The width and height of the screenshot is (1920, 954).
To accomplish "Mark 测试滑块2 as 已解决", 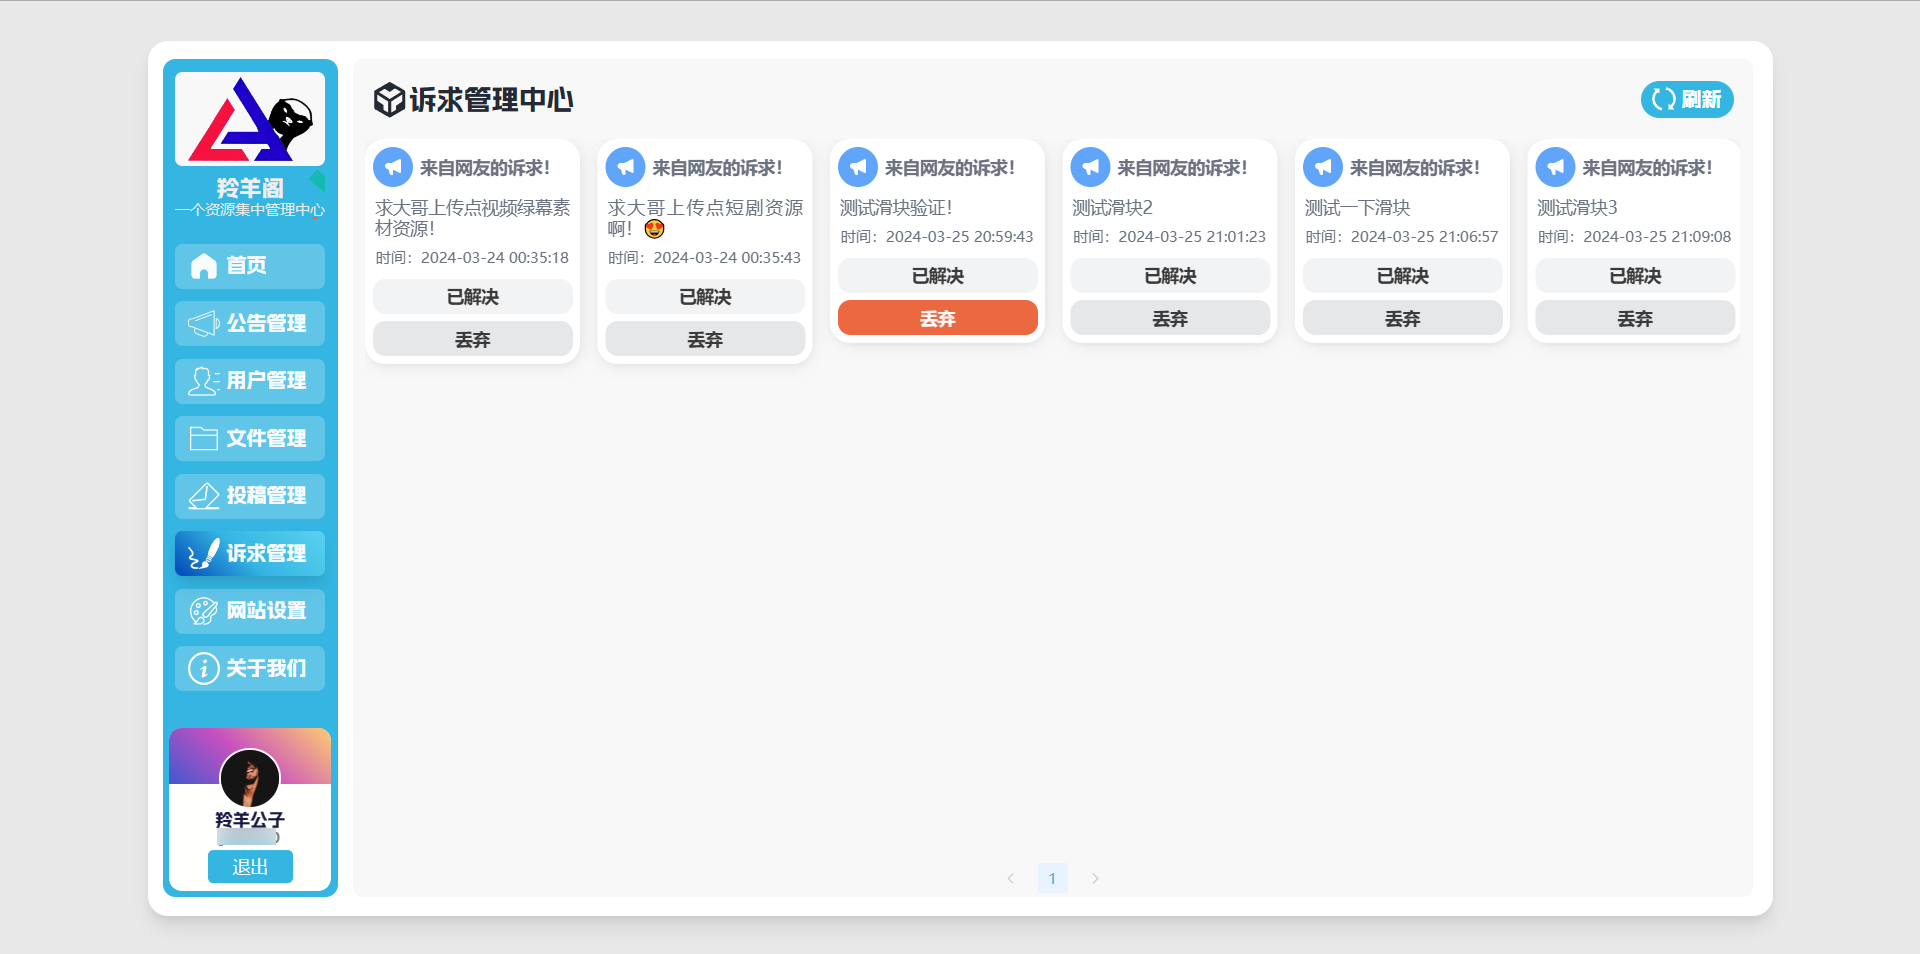I will 1170,276.
